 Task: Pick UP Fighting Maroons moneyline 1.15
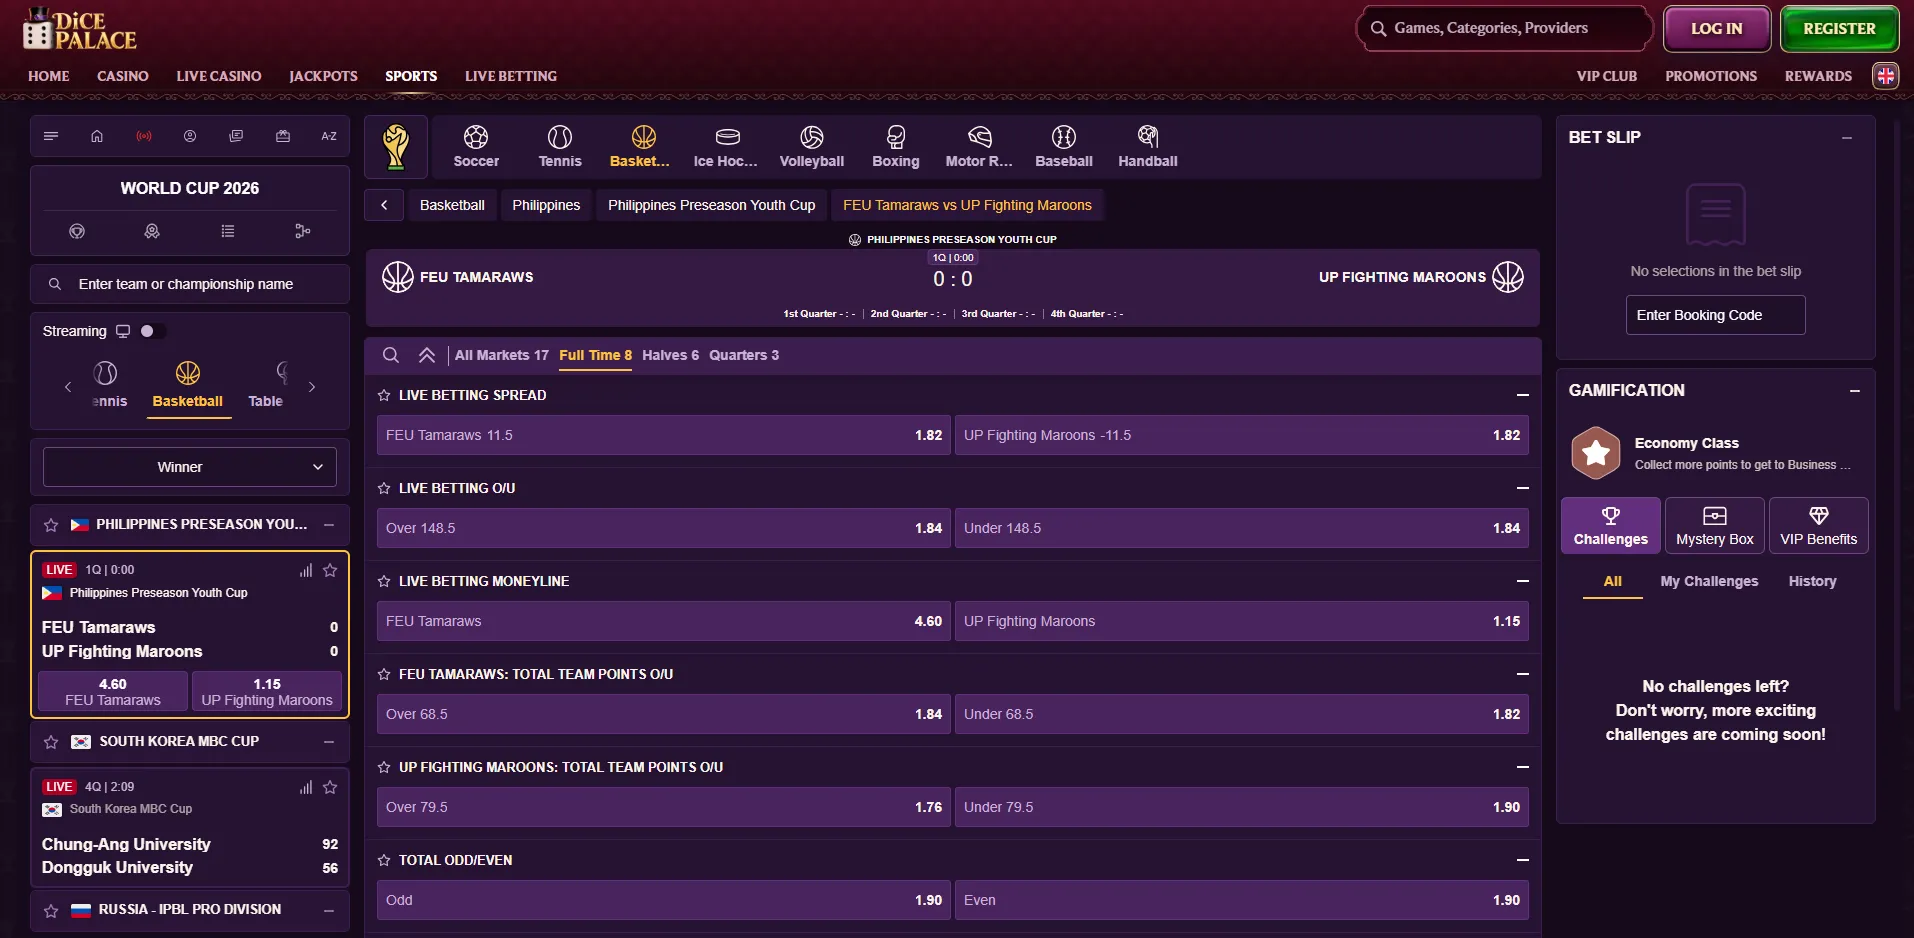tap(1242, 621)
